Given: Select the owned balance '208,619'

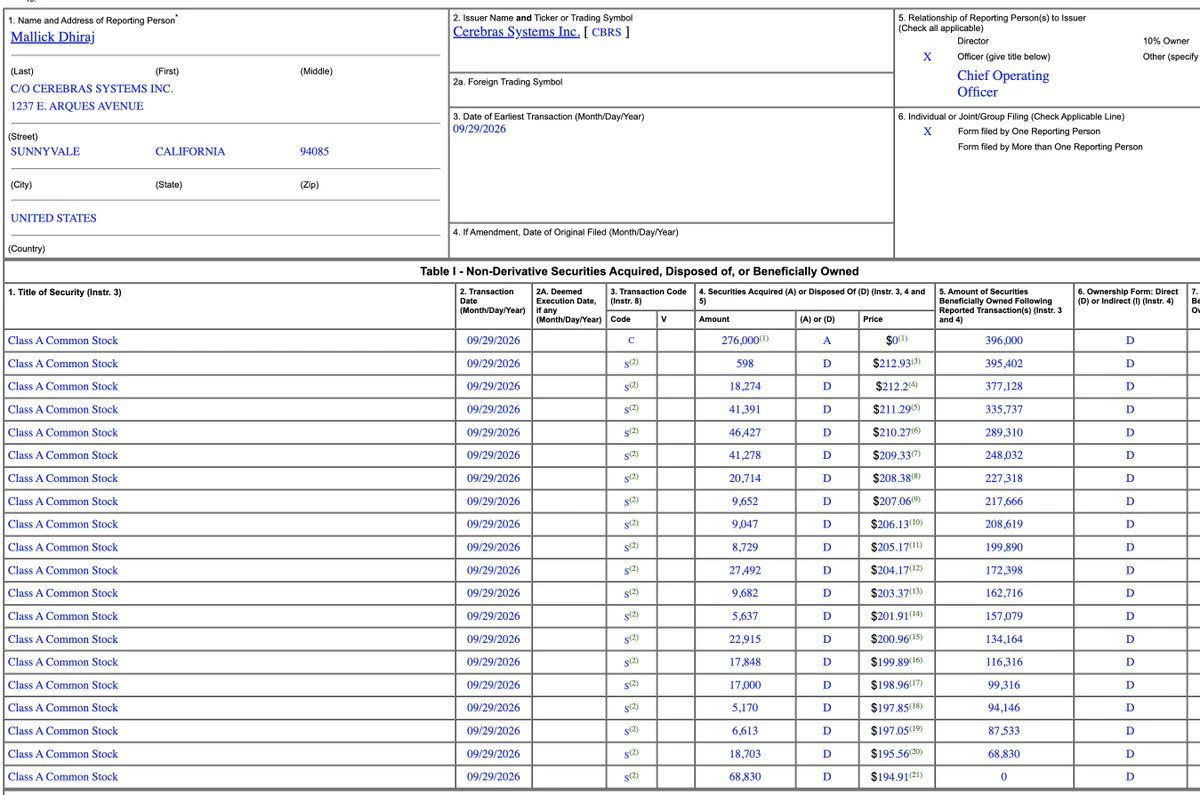Looking at the screenshot, I should click(x=1003, y=524).
